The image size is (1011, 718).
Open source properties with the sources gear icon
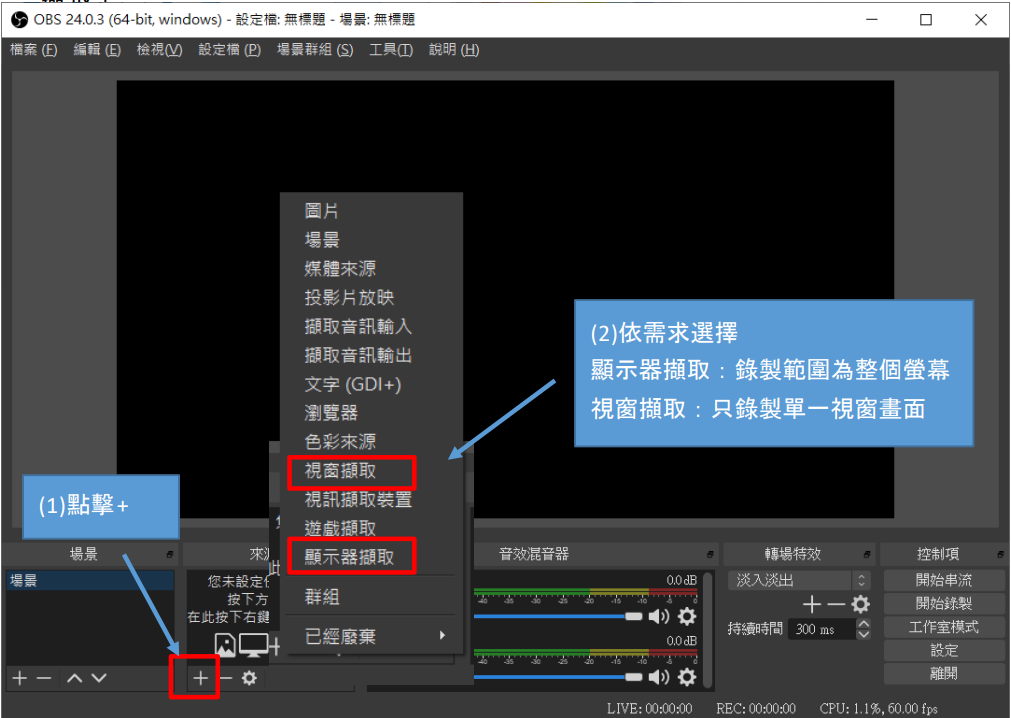(249, 678)
